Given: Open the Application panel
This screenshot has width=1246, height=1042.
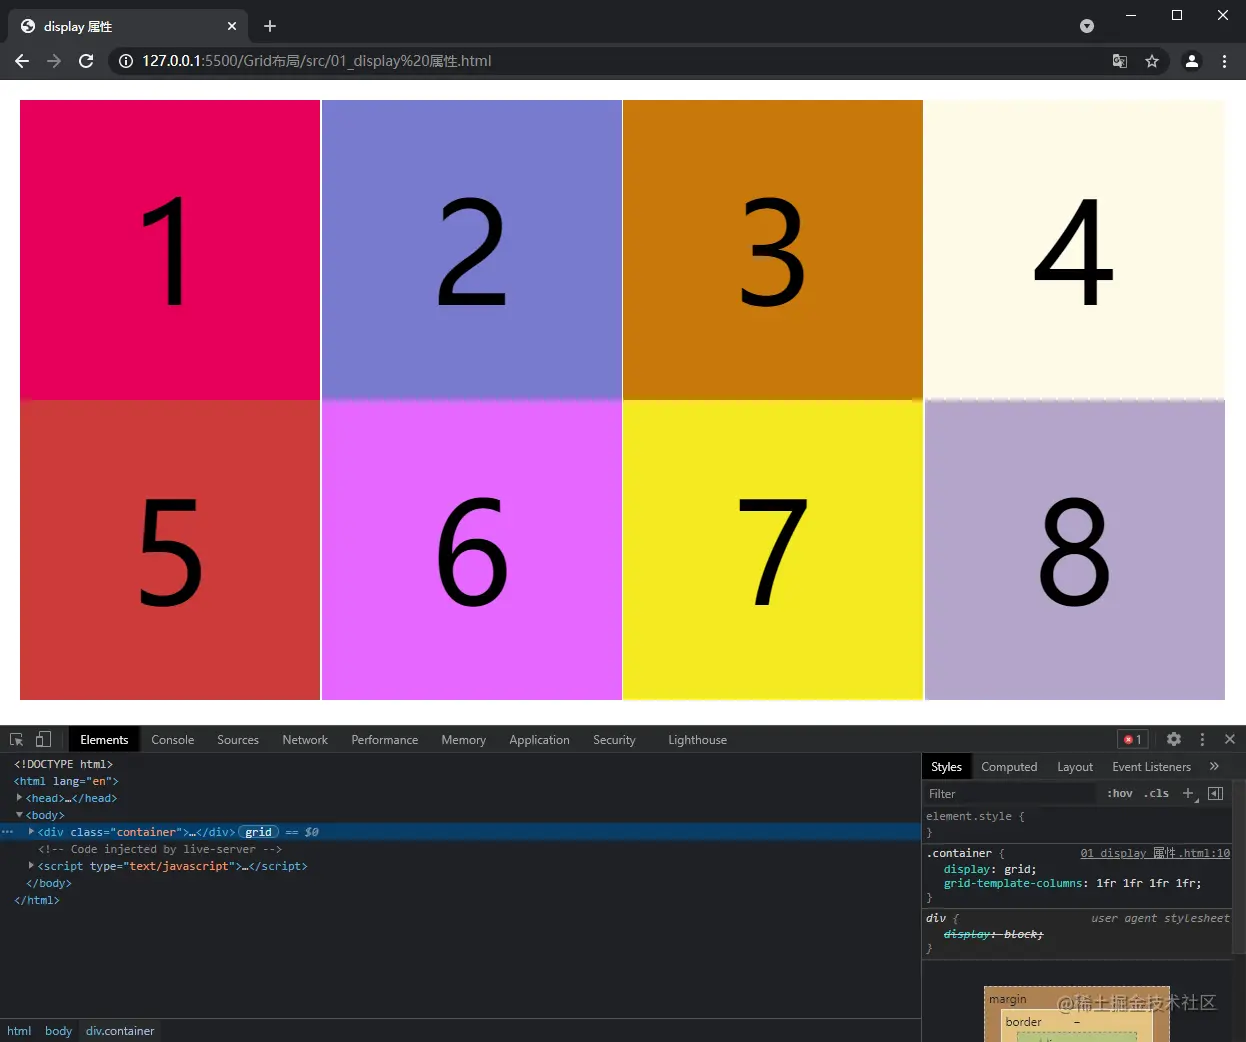Looking at the screenshot, I should click(539, 740).
